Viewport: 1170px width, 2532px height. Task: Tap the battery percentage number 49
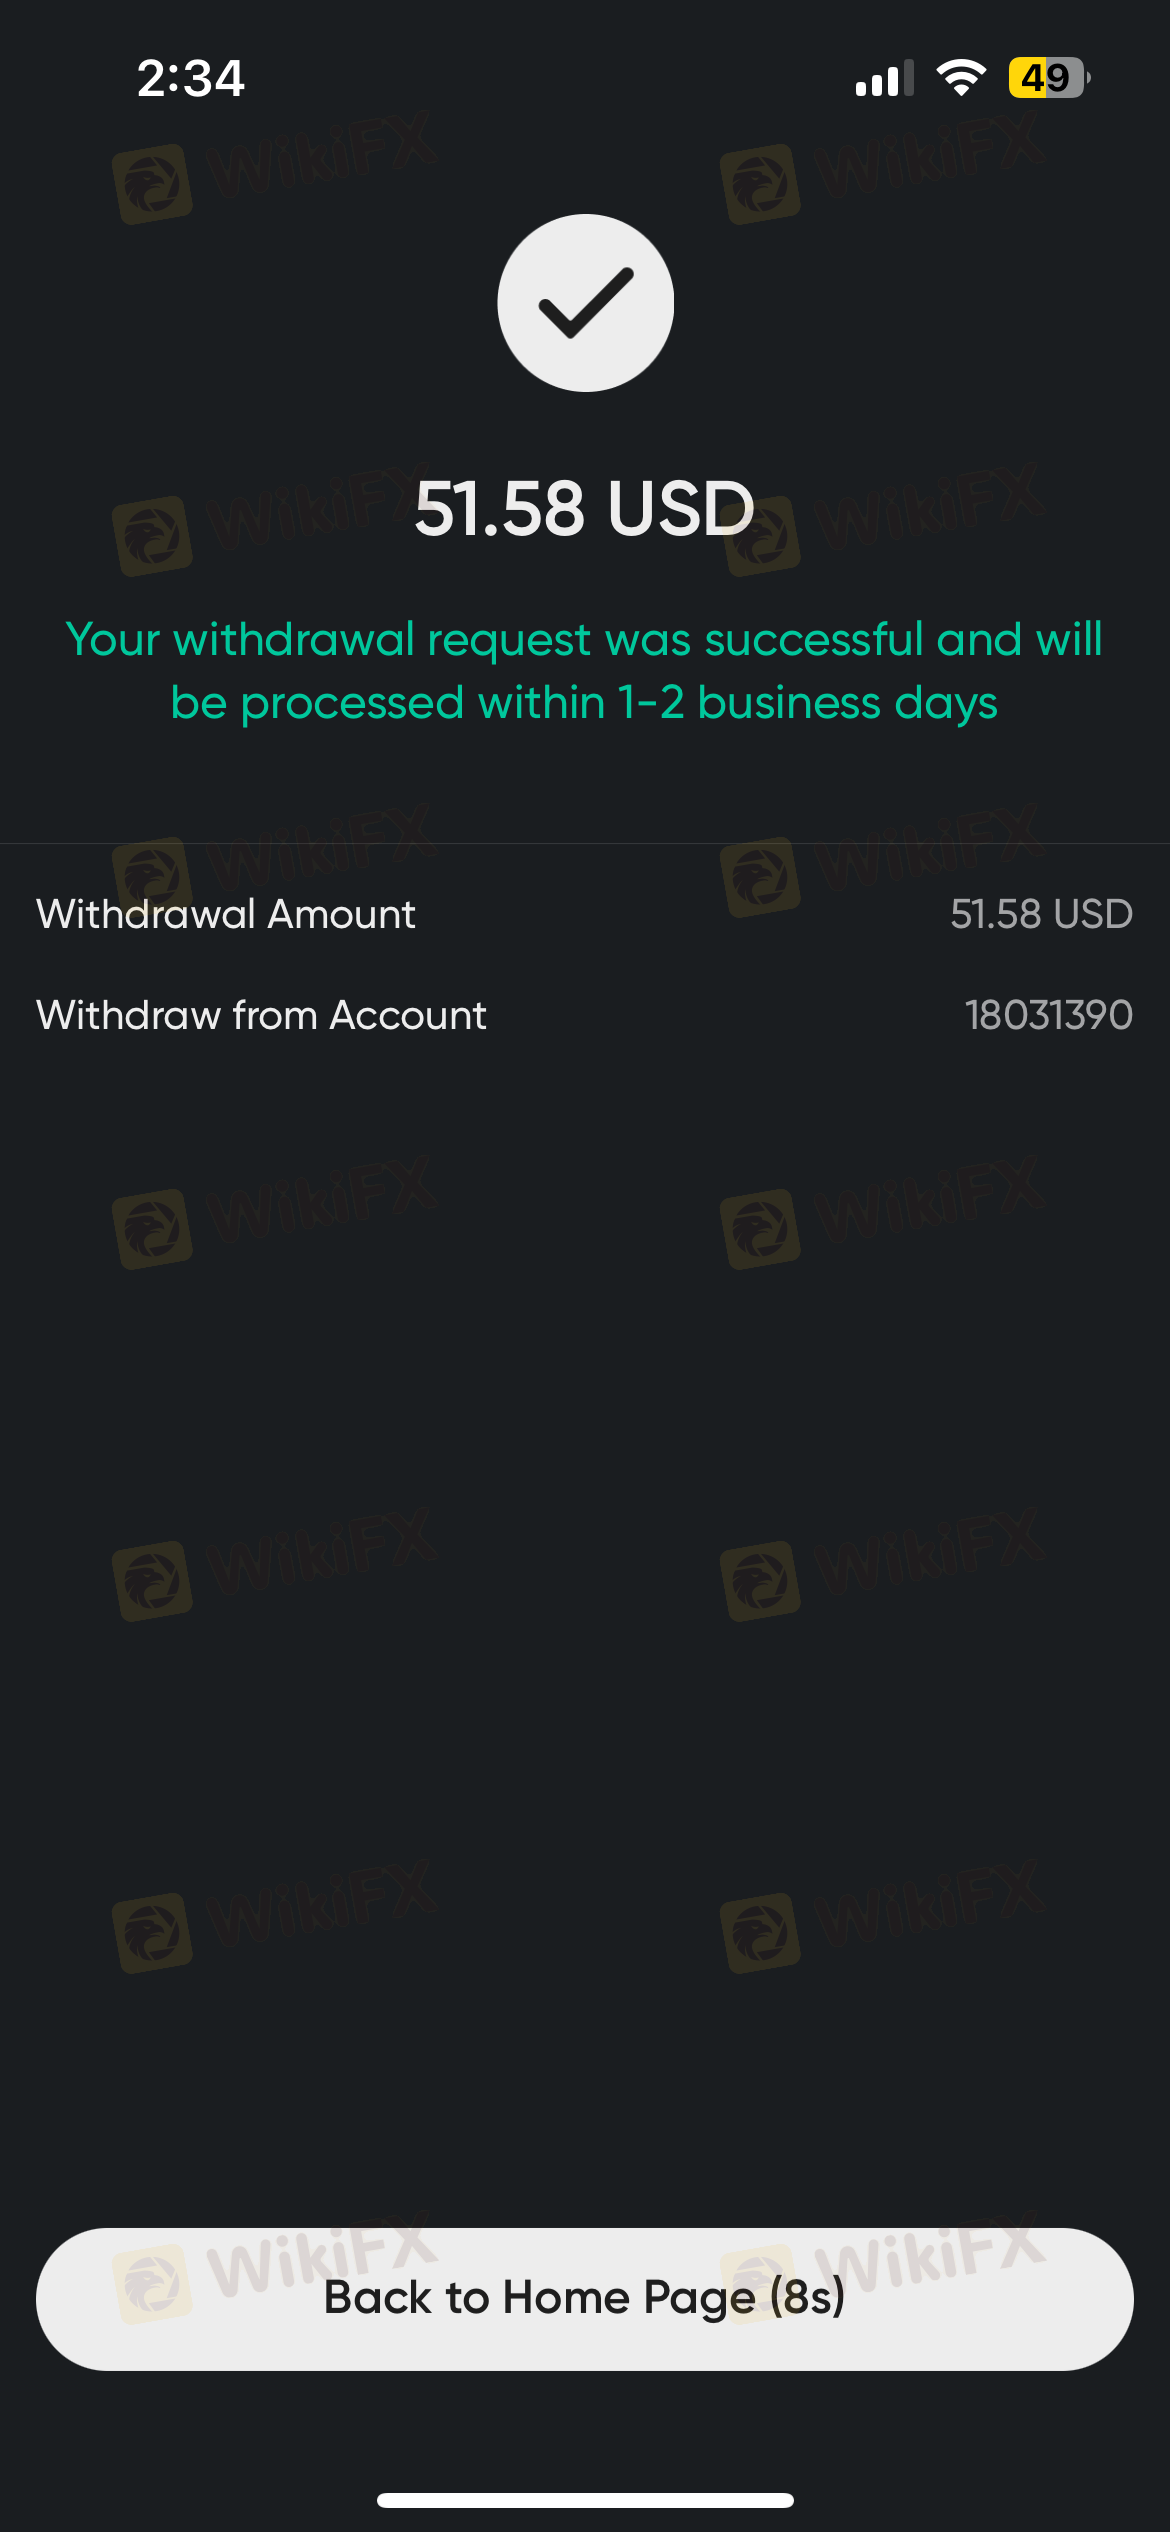1045,78
